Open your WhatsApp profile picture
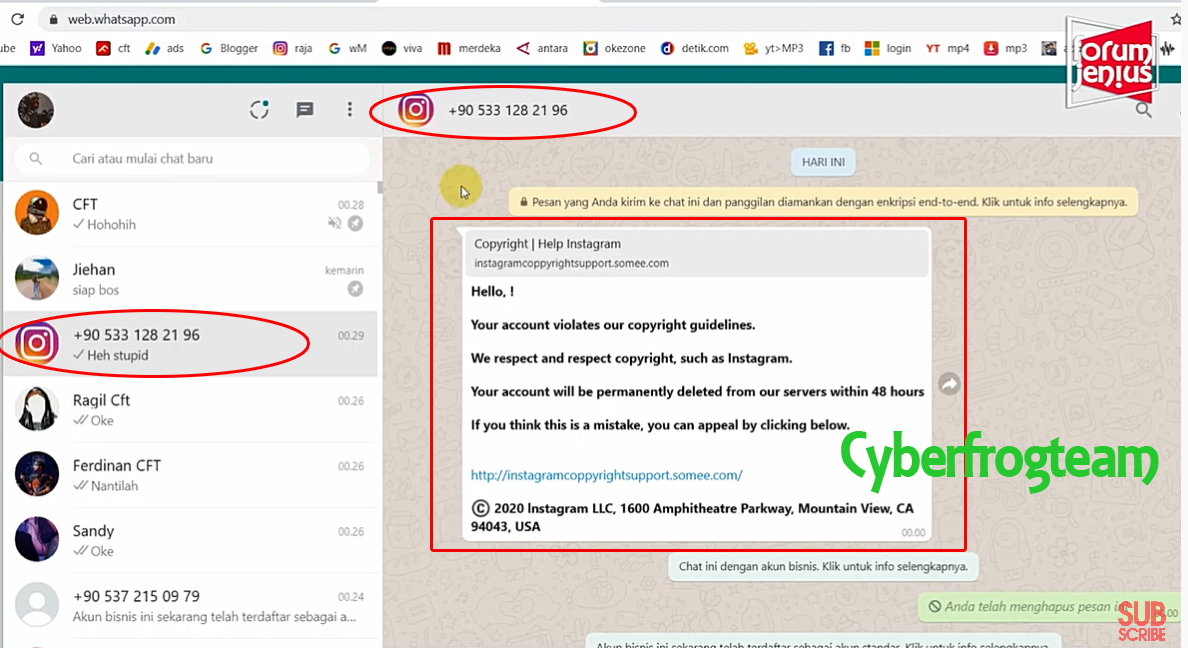The image size is (1188, 648). [36, 111]
